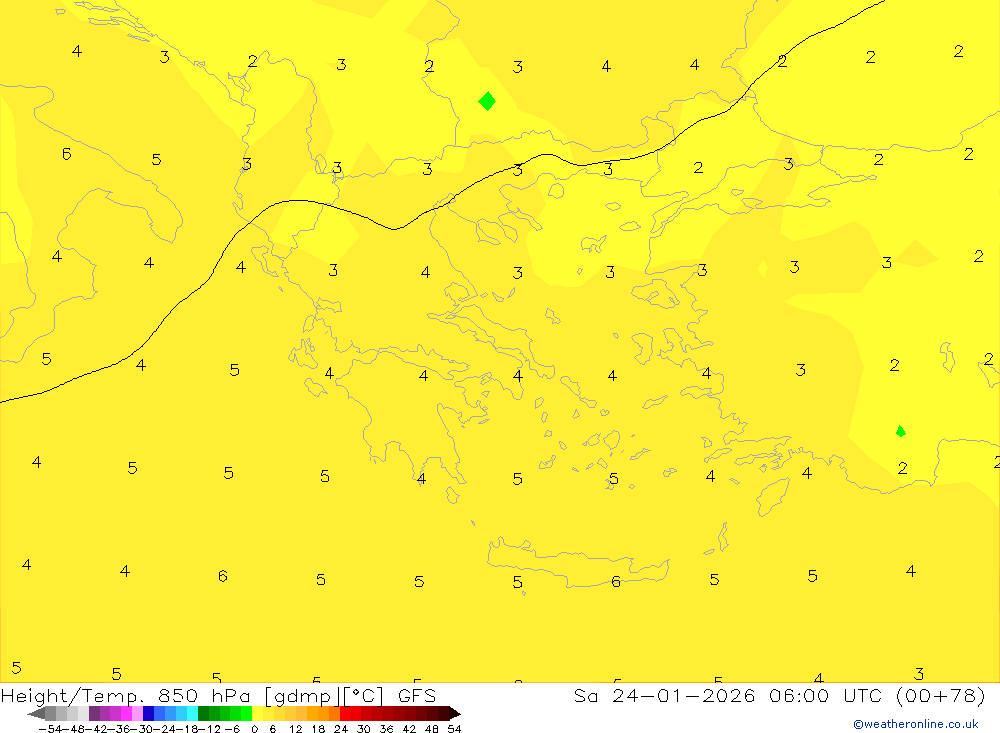Pick the dark purple swatch in color scale

94,714
